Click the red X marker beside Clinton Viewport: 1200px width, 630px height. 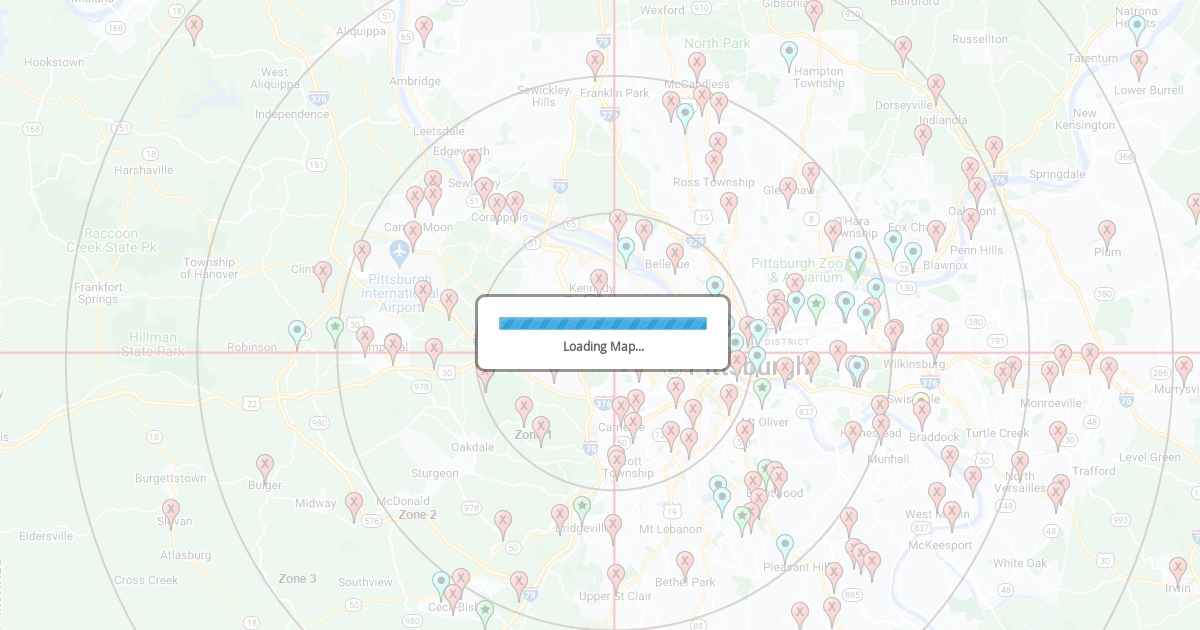[323, 273]
